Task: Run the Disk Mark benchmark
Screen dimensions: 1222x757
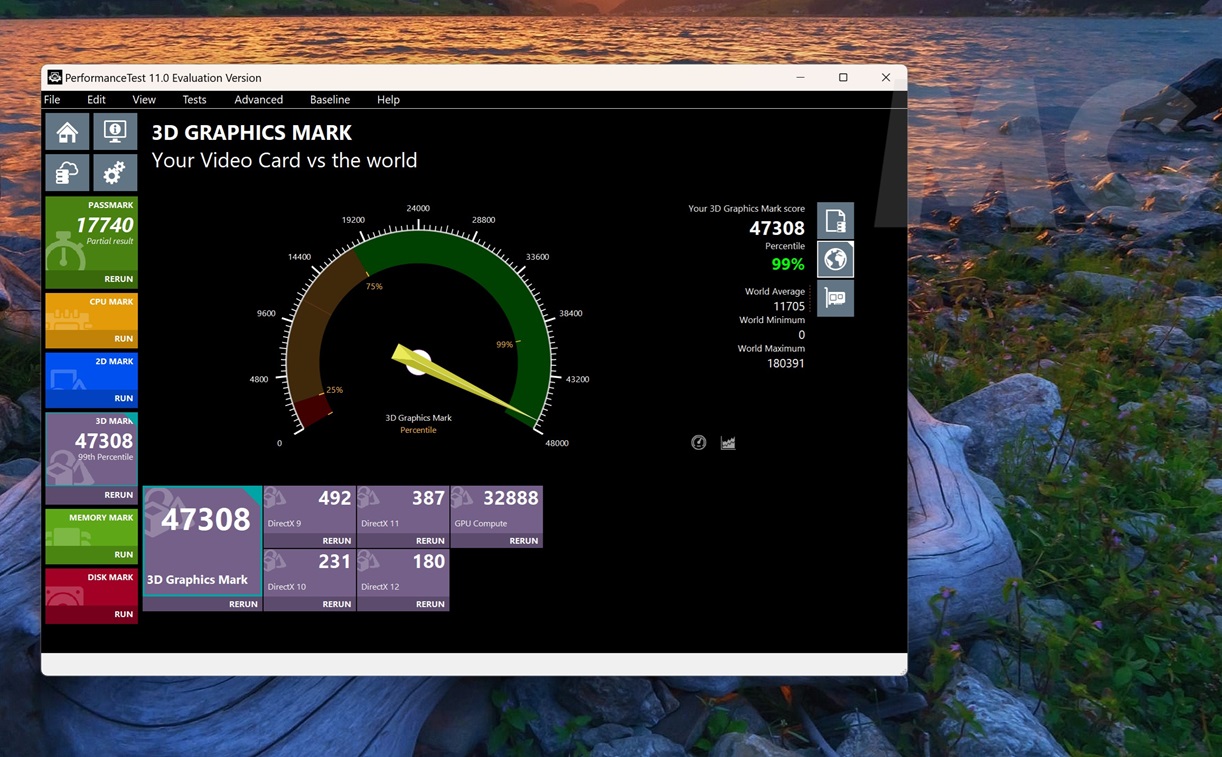Action: (x=123, y=614)
